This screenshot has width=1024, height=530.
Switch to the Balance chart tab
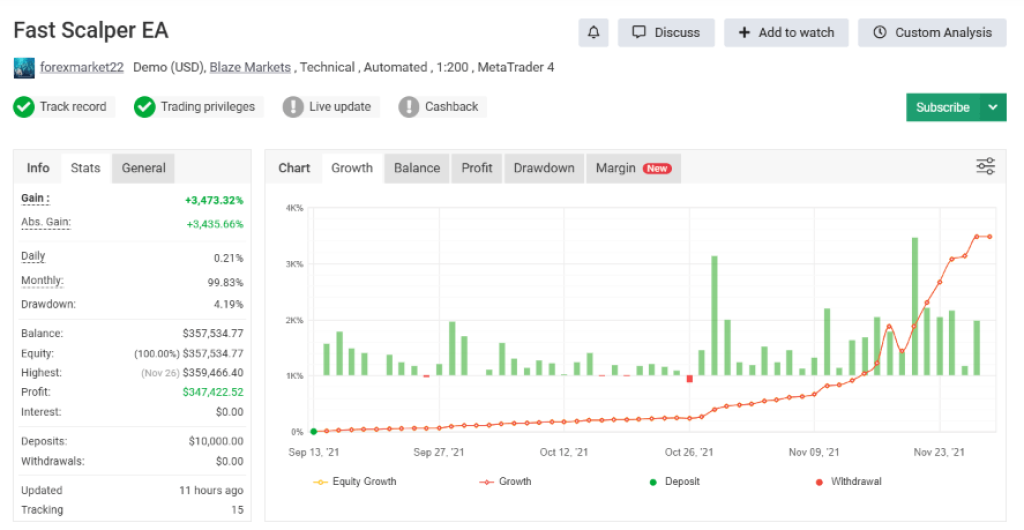pos(417,168)
